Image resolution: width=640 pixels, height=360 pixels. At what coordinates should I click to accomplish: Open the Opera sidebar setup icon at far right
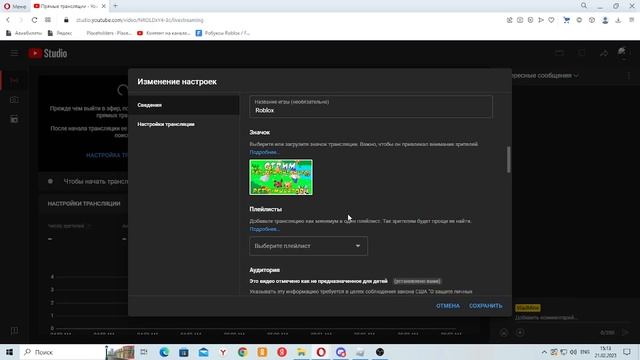[631, 20]
